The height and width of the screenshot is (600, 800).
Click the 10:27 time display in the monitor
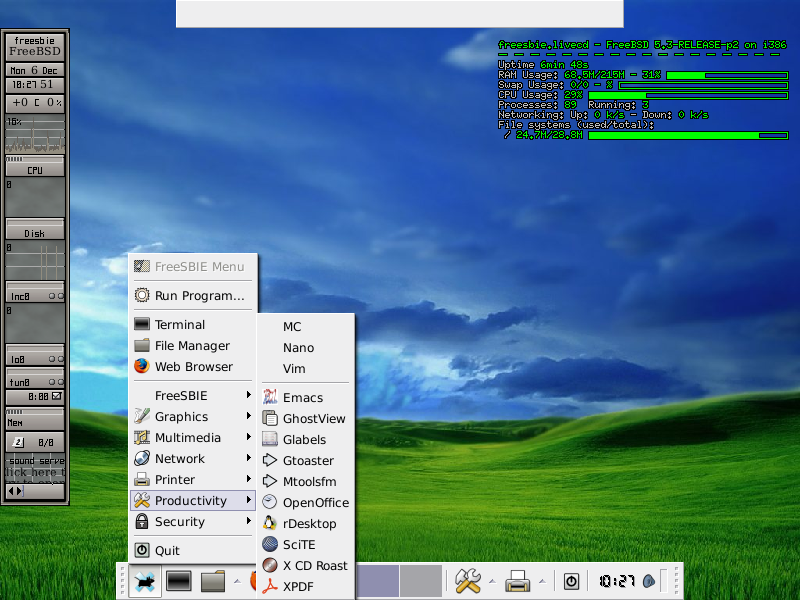click(x=35, y=85)
